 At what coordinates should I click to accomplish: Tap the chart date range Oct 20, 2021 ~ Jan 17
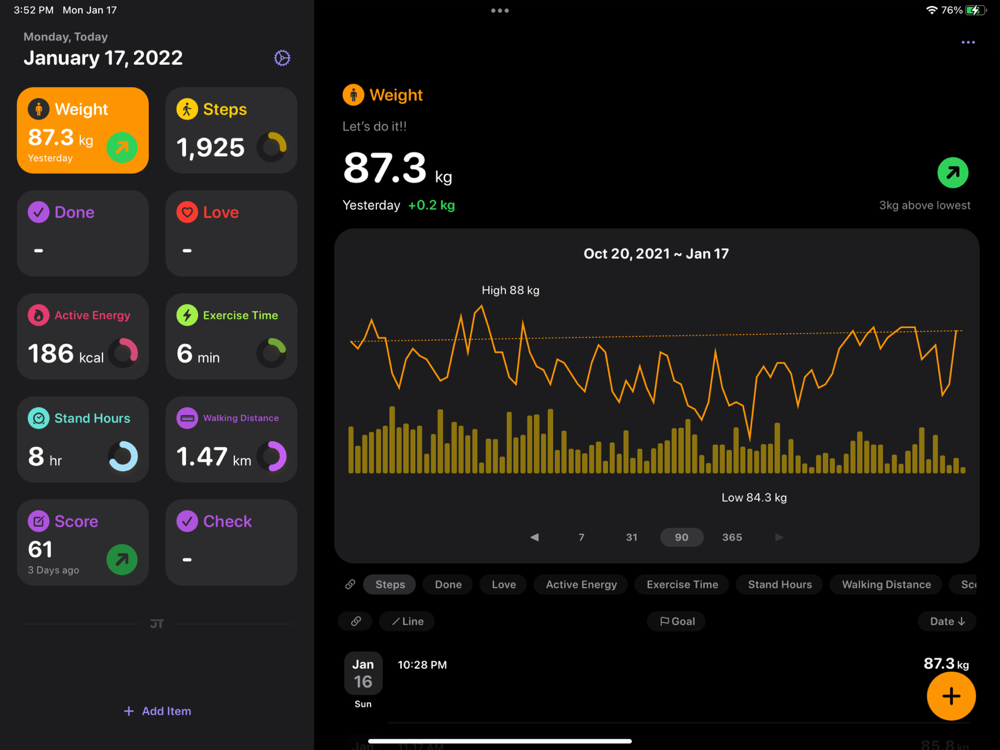click(656, 254)
